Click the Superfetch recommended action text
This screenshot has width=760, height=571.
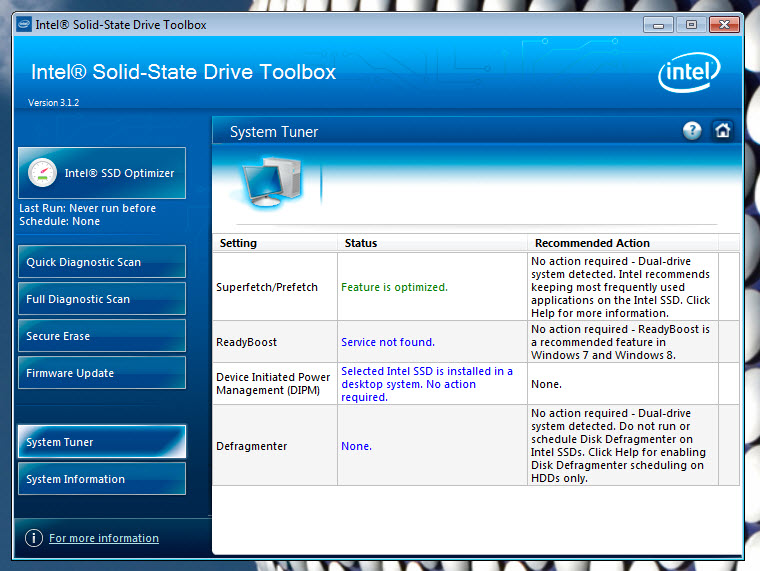(x=620, y=287)
